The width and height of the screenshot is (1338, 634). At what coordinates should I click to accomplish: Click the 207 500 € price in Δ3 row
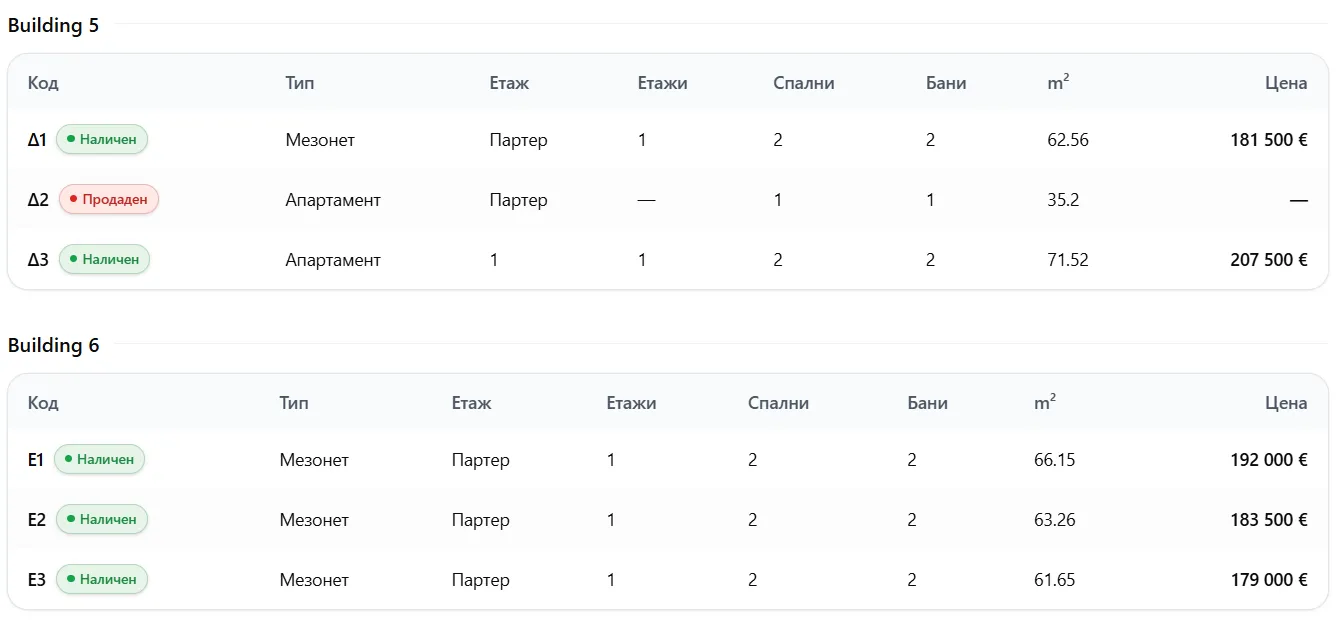1268,260
